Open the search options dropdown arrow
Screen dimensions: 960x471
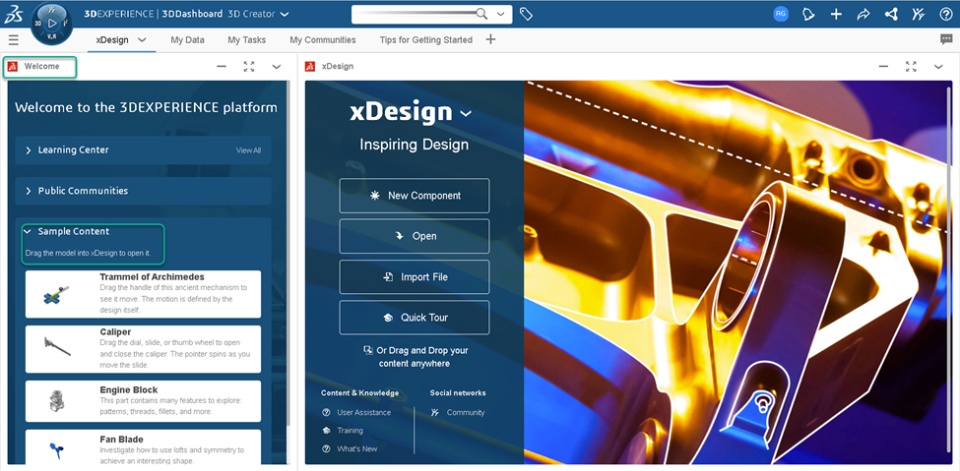501,14
